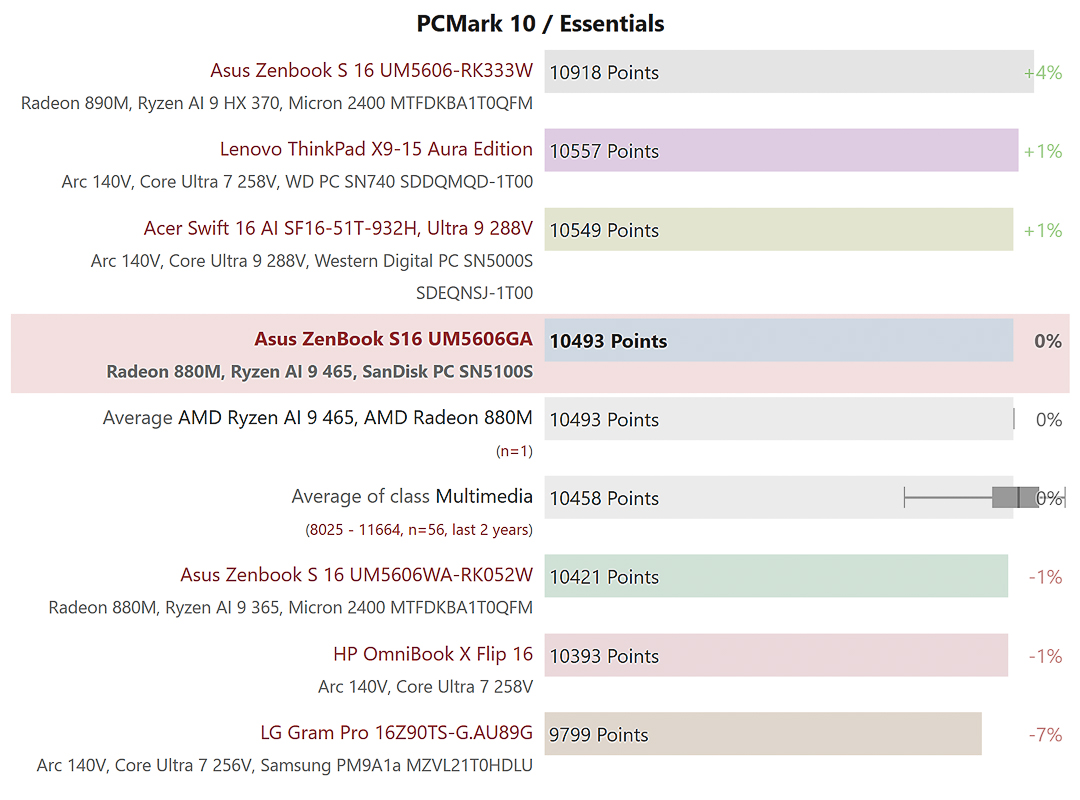This screenshot has height=800, width=1080.
Task: Click the PCMark 10 / Essentials heading
Action: pos(540,23)
